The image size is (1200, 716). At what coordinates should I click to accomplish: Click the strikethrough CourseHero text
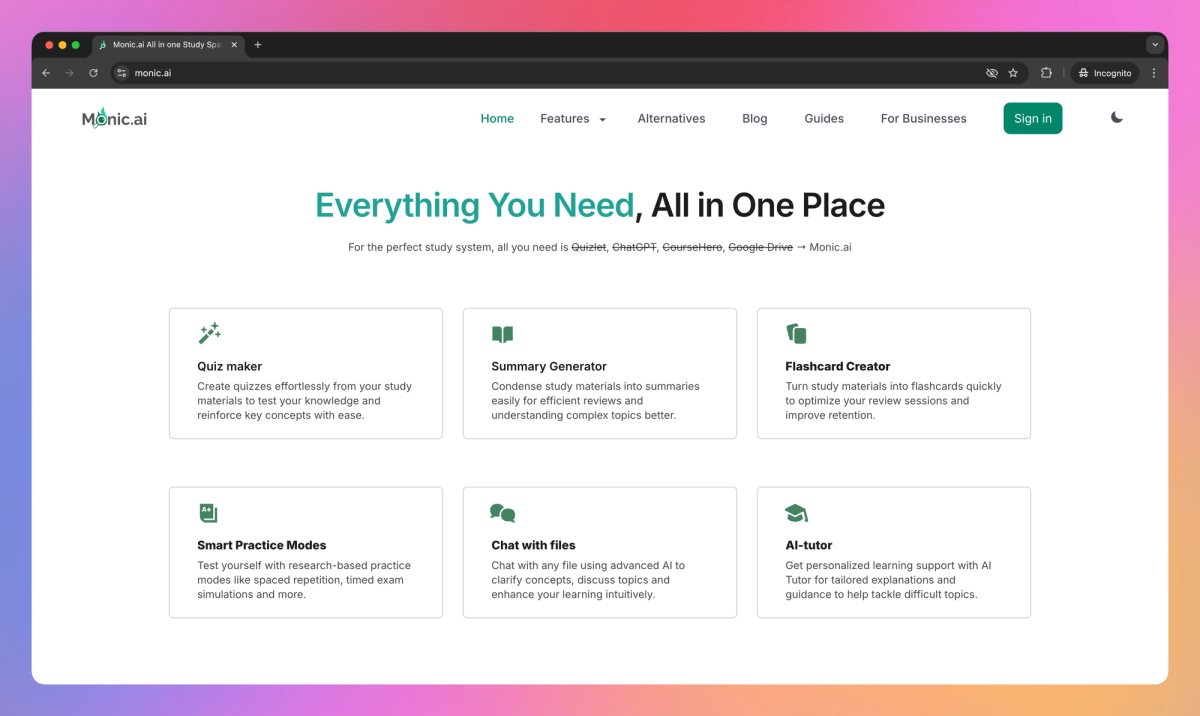tap(692, 247)
